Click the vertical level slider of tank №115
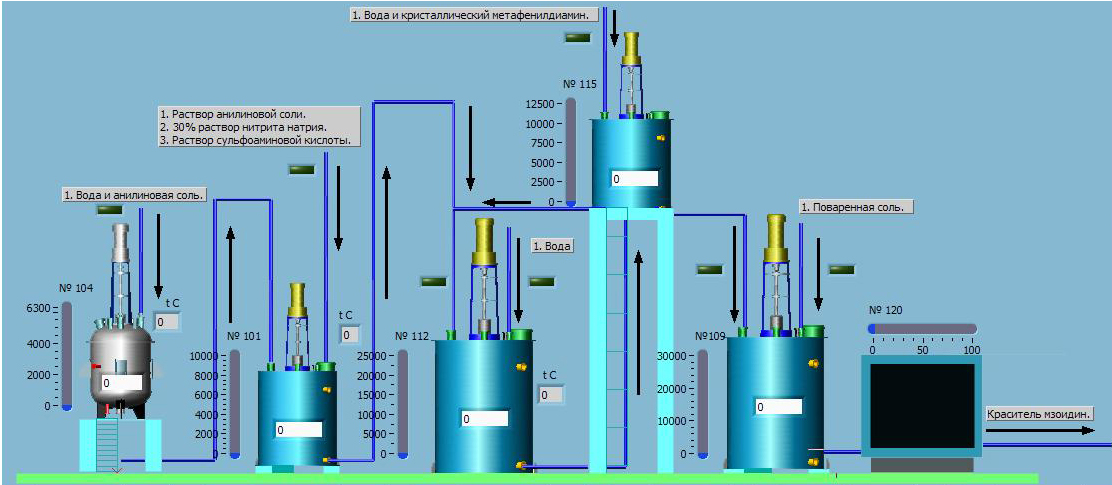Image resolution: width=1112 pixels, height=485 pixels. pyautogui.click(x=571, y=152)
